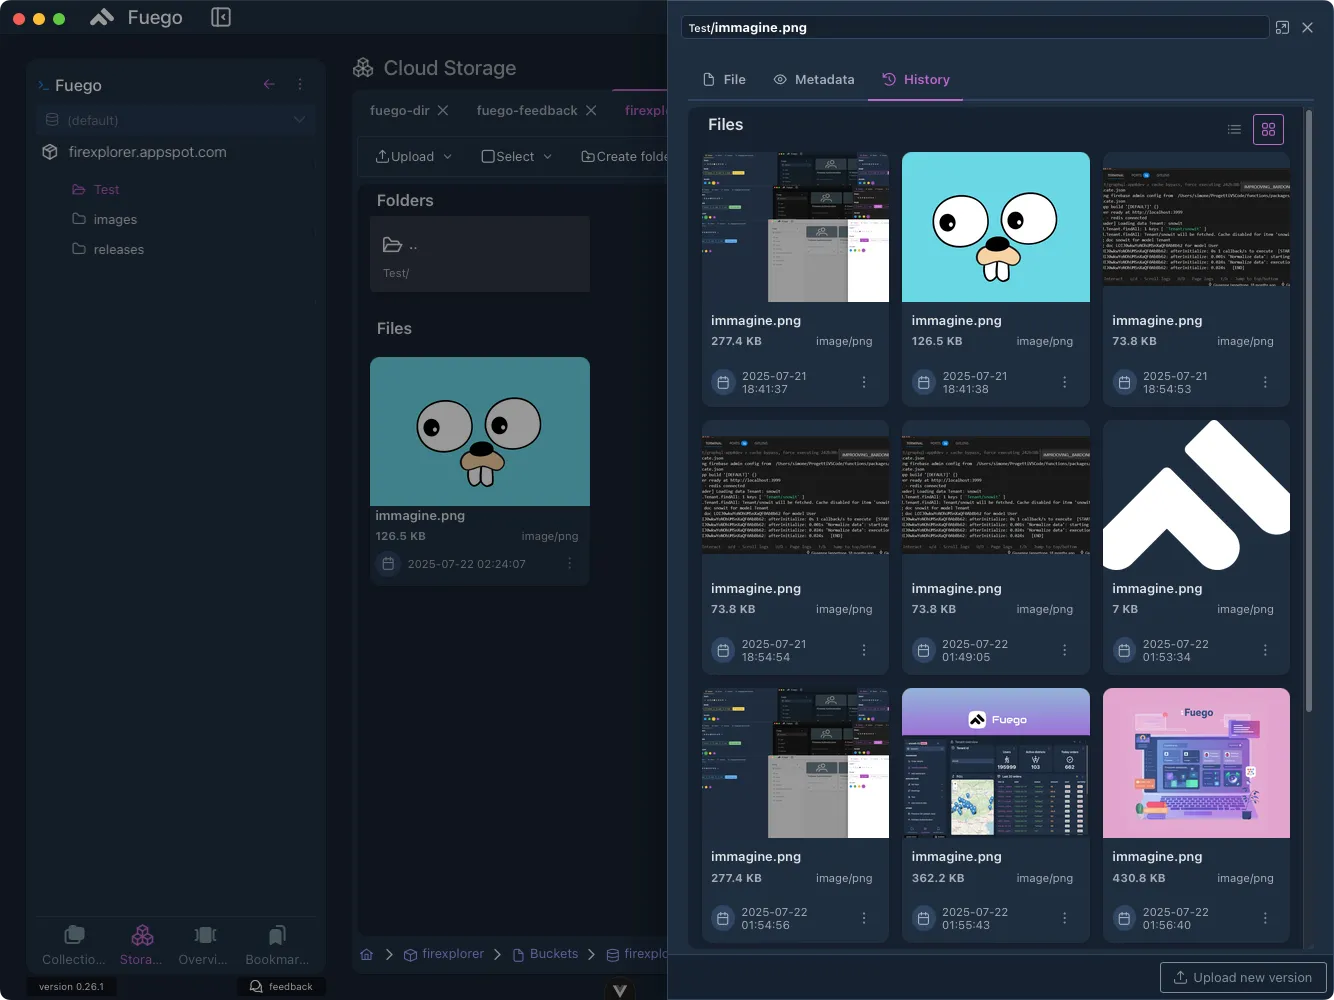Image resolution: width=1334 pixels, height=1000 pixels.
Task: Close the fuego-dir bucket tab
Action: 443,110
